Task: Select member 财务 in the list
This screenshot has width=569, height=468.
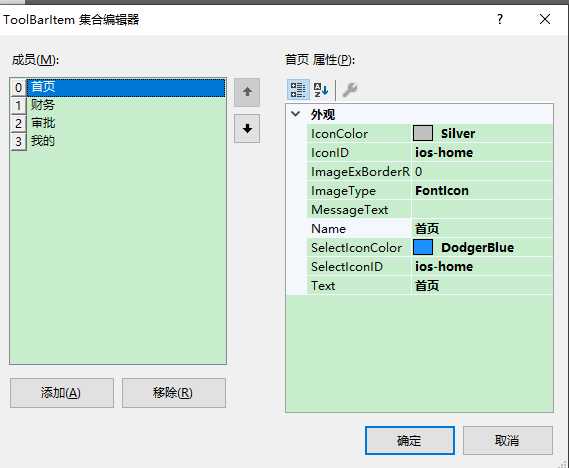Action: (126, 105)
